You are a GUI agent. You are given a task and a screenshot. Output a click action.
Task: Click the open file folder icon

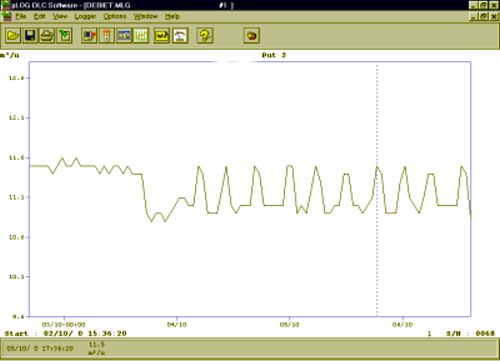pos(13,35)
